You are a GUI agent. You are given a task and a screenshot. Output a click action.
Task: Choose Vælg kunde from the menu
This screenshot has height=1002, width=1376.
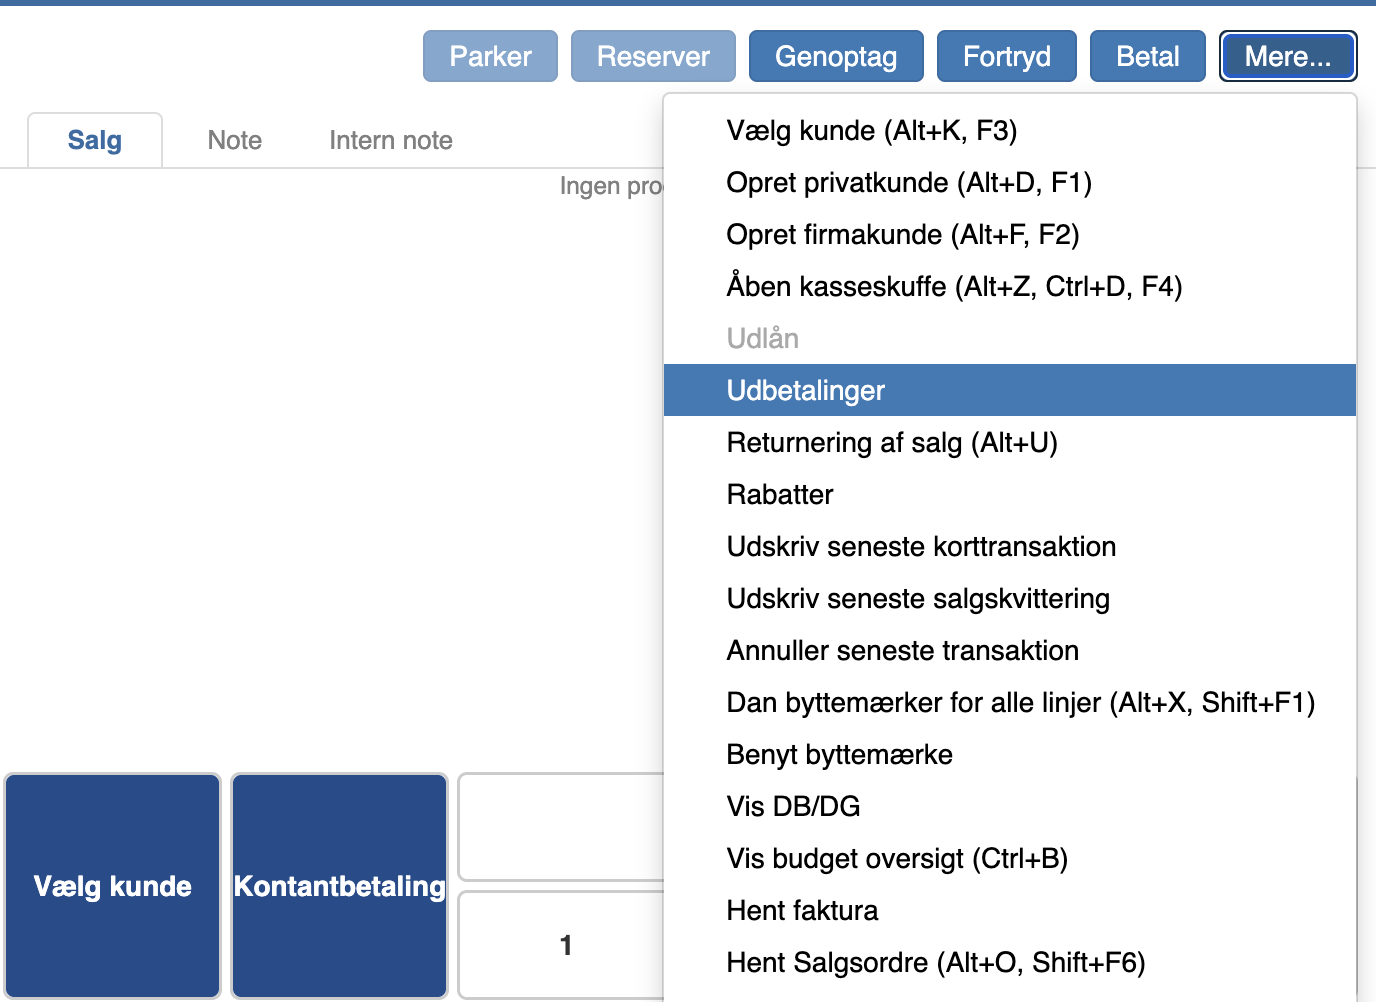tap(871, 131)
